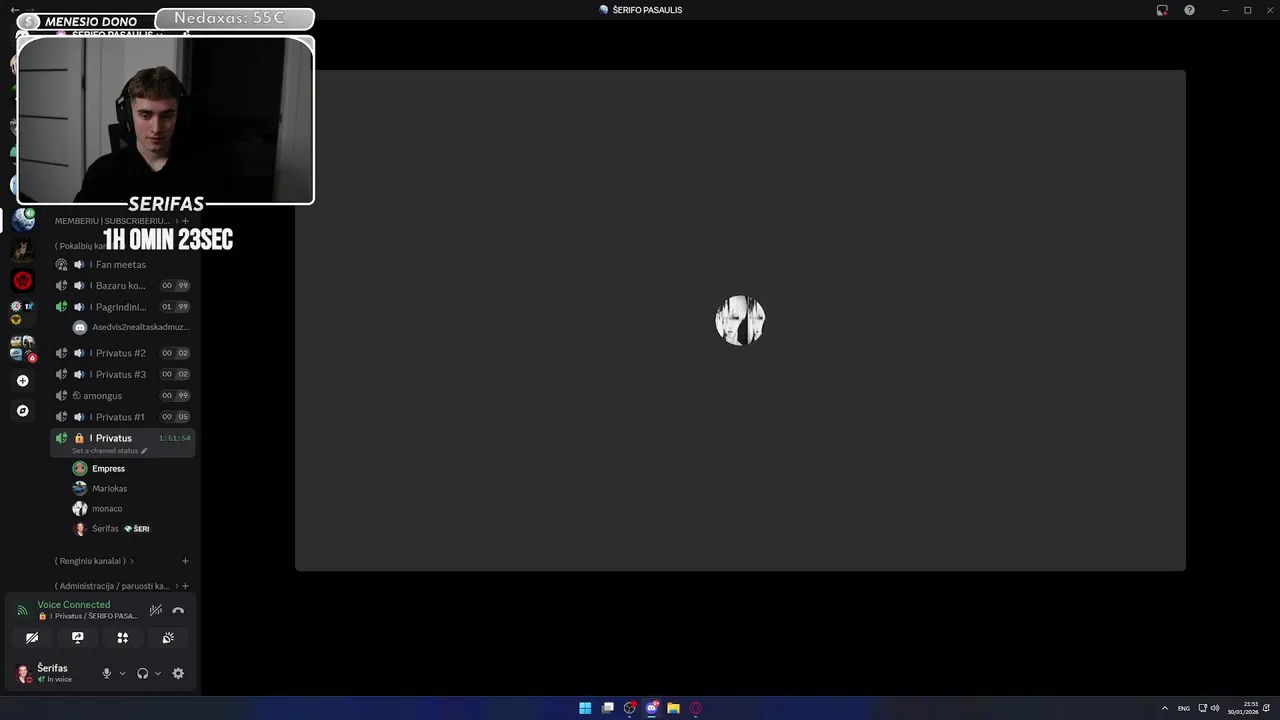Join Privatus #3 voice channel
Screen dimensions: 1280x720
pyautogui.click(x=122, y=374)
